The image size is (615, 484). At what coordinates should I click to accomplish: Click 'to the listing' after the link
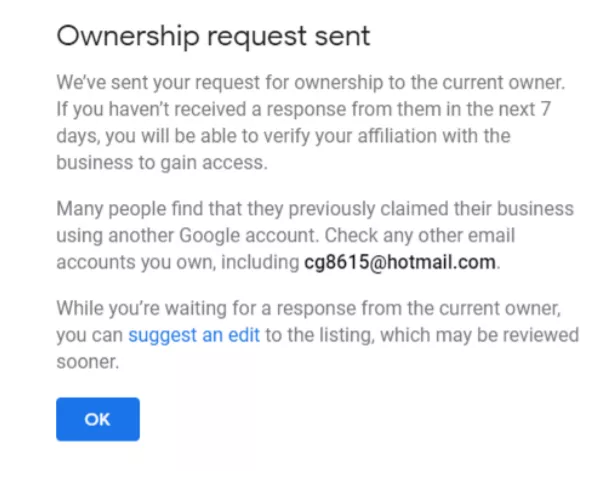[x=318, y=336]
